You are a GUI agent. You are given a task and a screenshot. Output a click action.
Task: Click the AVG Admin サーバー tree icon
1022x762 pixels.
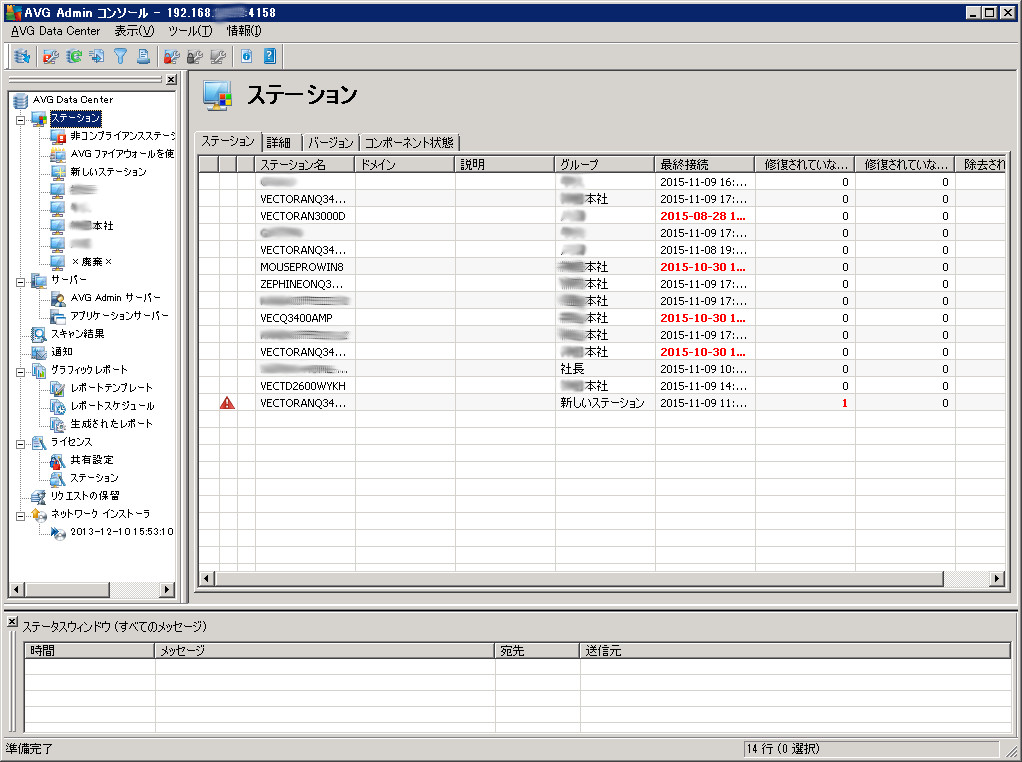coord(58,299)
